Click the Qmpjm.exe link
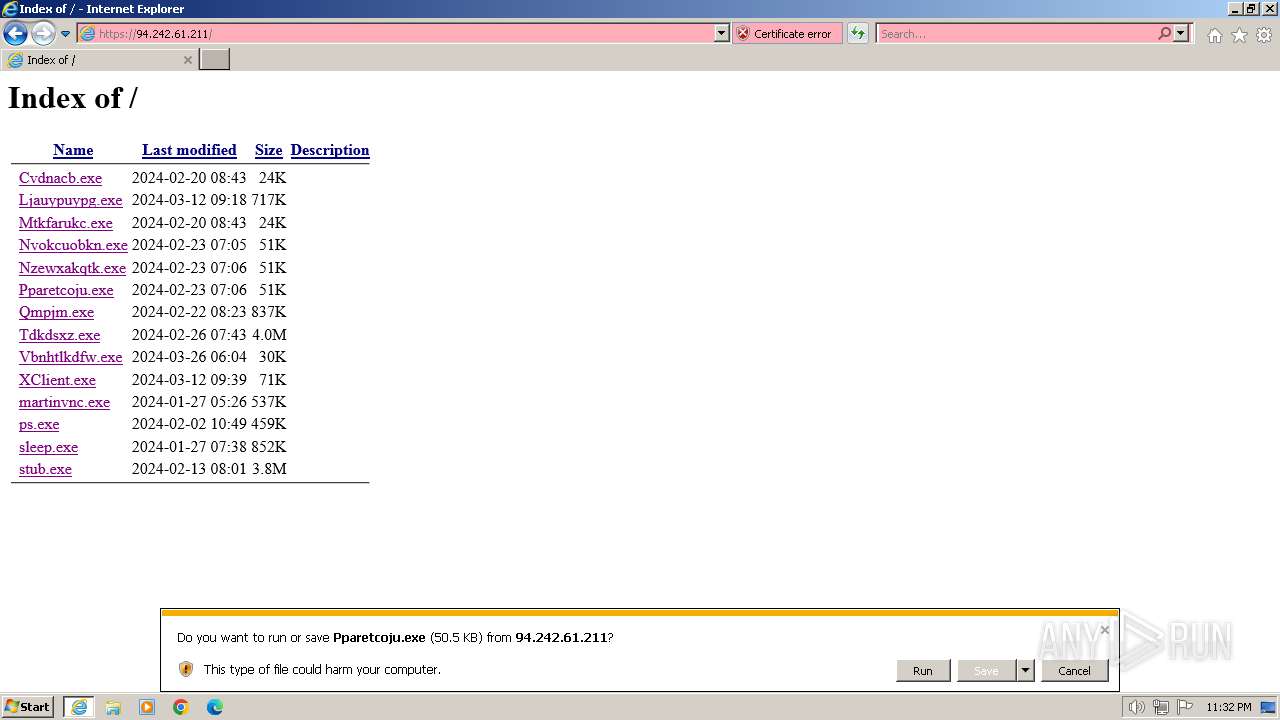 pos(56,312)
